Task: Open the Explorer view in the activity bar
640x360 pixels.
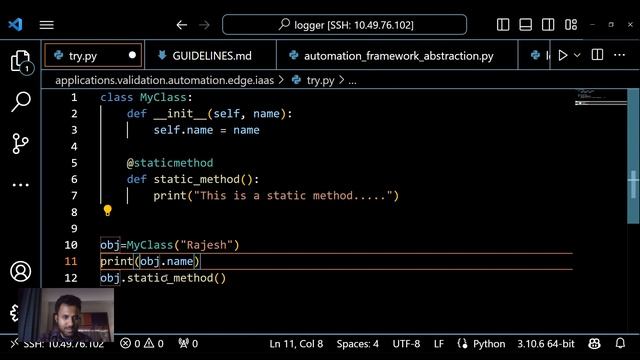Action: 20,61
